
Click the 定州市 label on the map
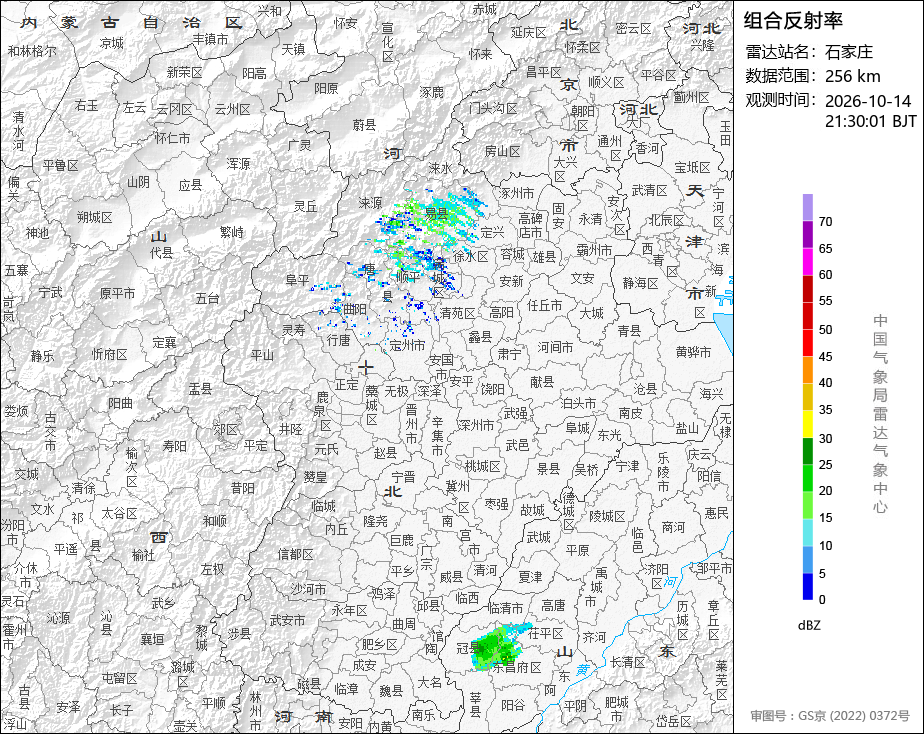tap(407, 346)
